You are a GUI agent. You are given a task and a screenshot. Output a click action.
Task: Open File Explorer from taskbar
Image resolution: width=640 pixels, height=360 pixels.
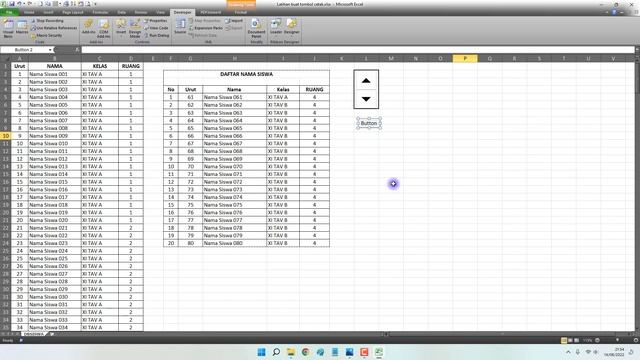(x=291, y=352)
